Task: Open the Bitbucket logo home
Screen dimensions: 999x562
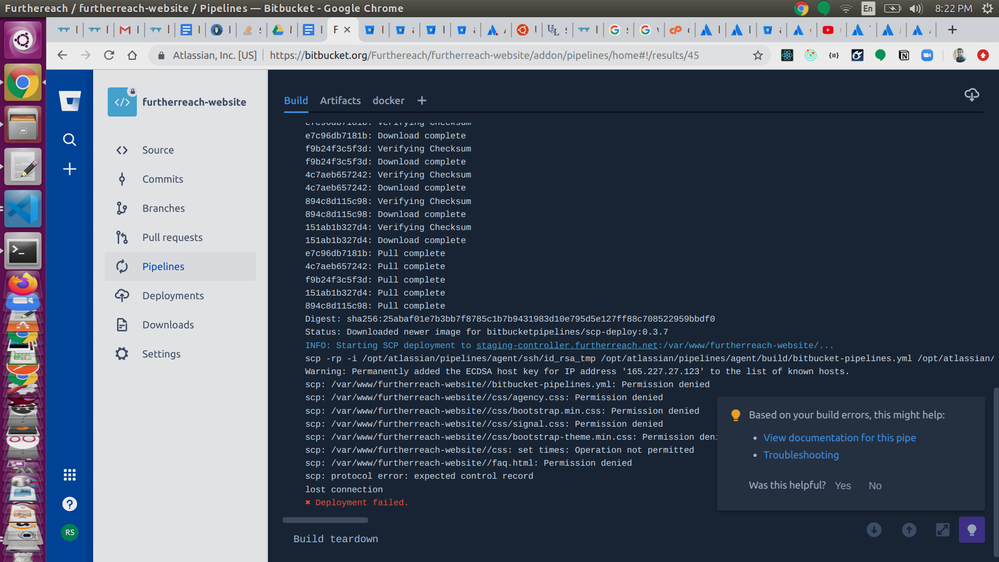Action: pyautogui.click(x=69, y=101)
